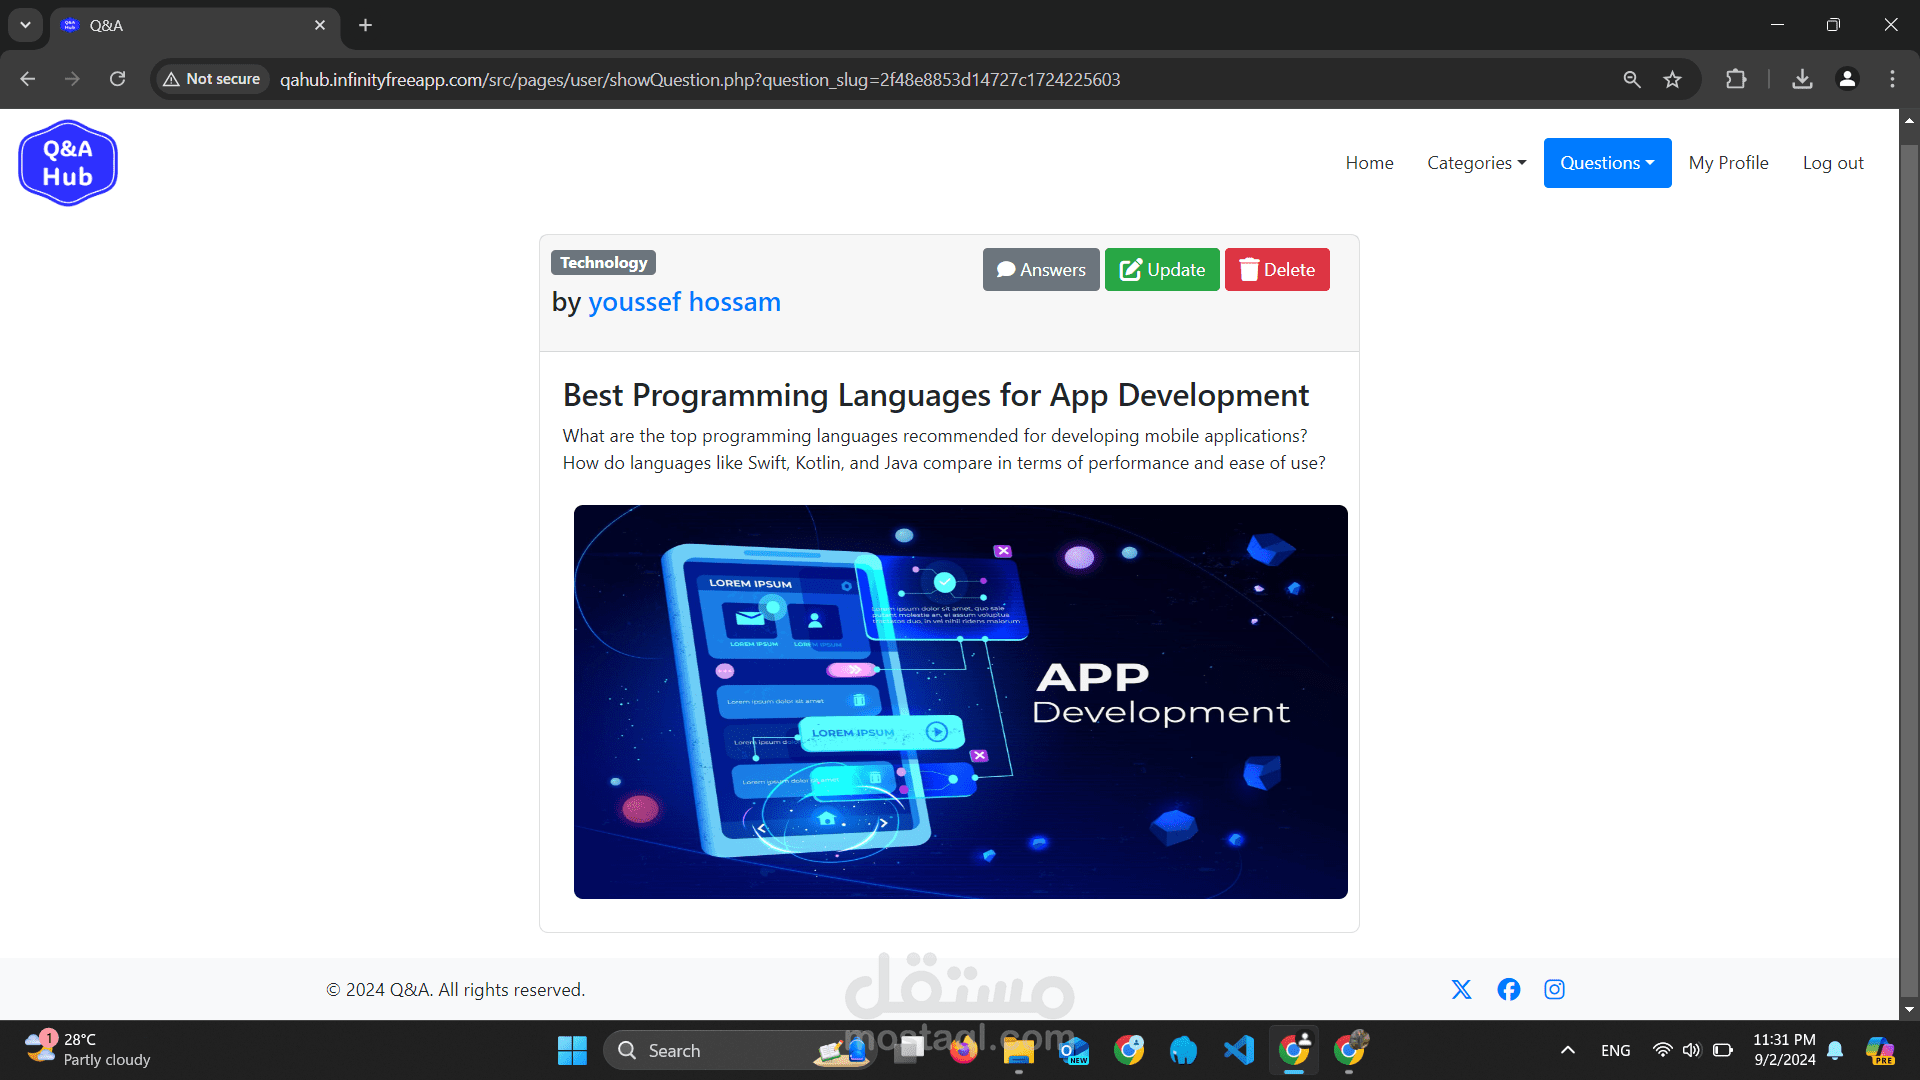Screen dimensions: 1920x1080
Task: Bookmark this page with the star icon
Action: tap(1672, 79)
